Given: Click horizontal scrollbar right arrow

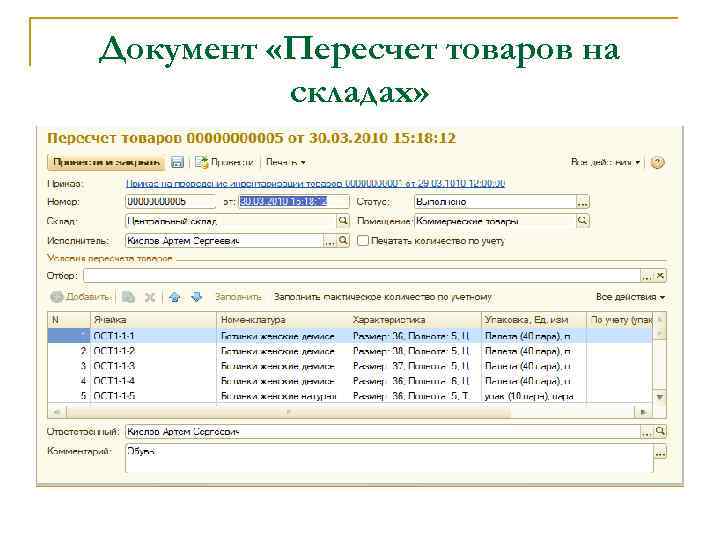Looking at the screenshot, I should (643, 412).
